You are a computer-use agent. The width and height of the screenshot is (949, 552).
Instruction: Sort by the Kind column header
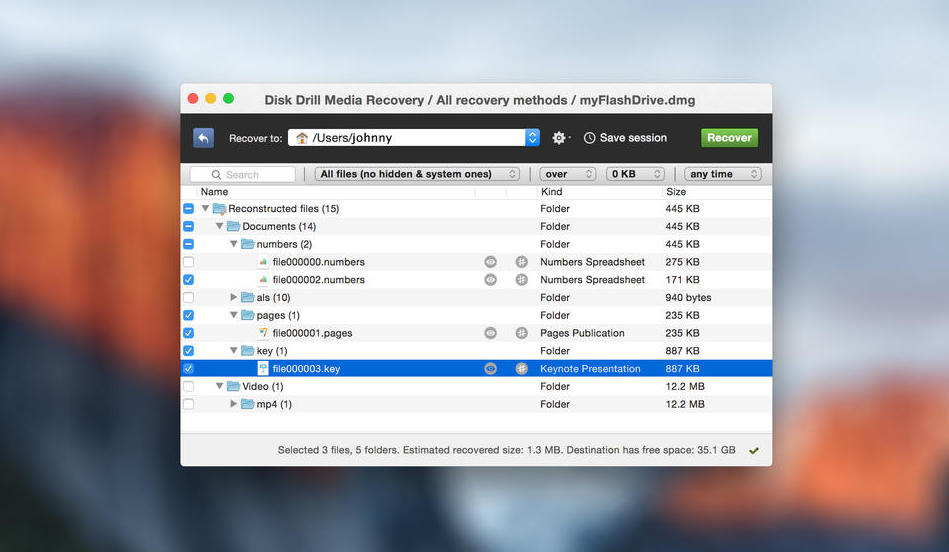tap(551, 192)
